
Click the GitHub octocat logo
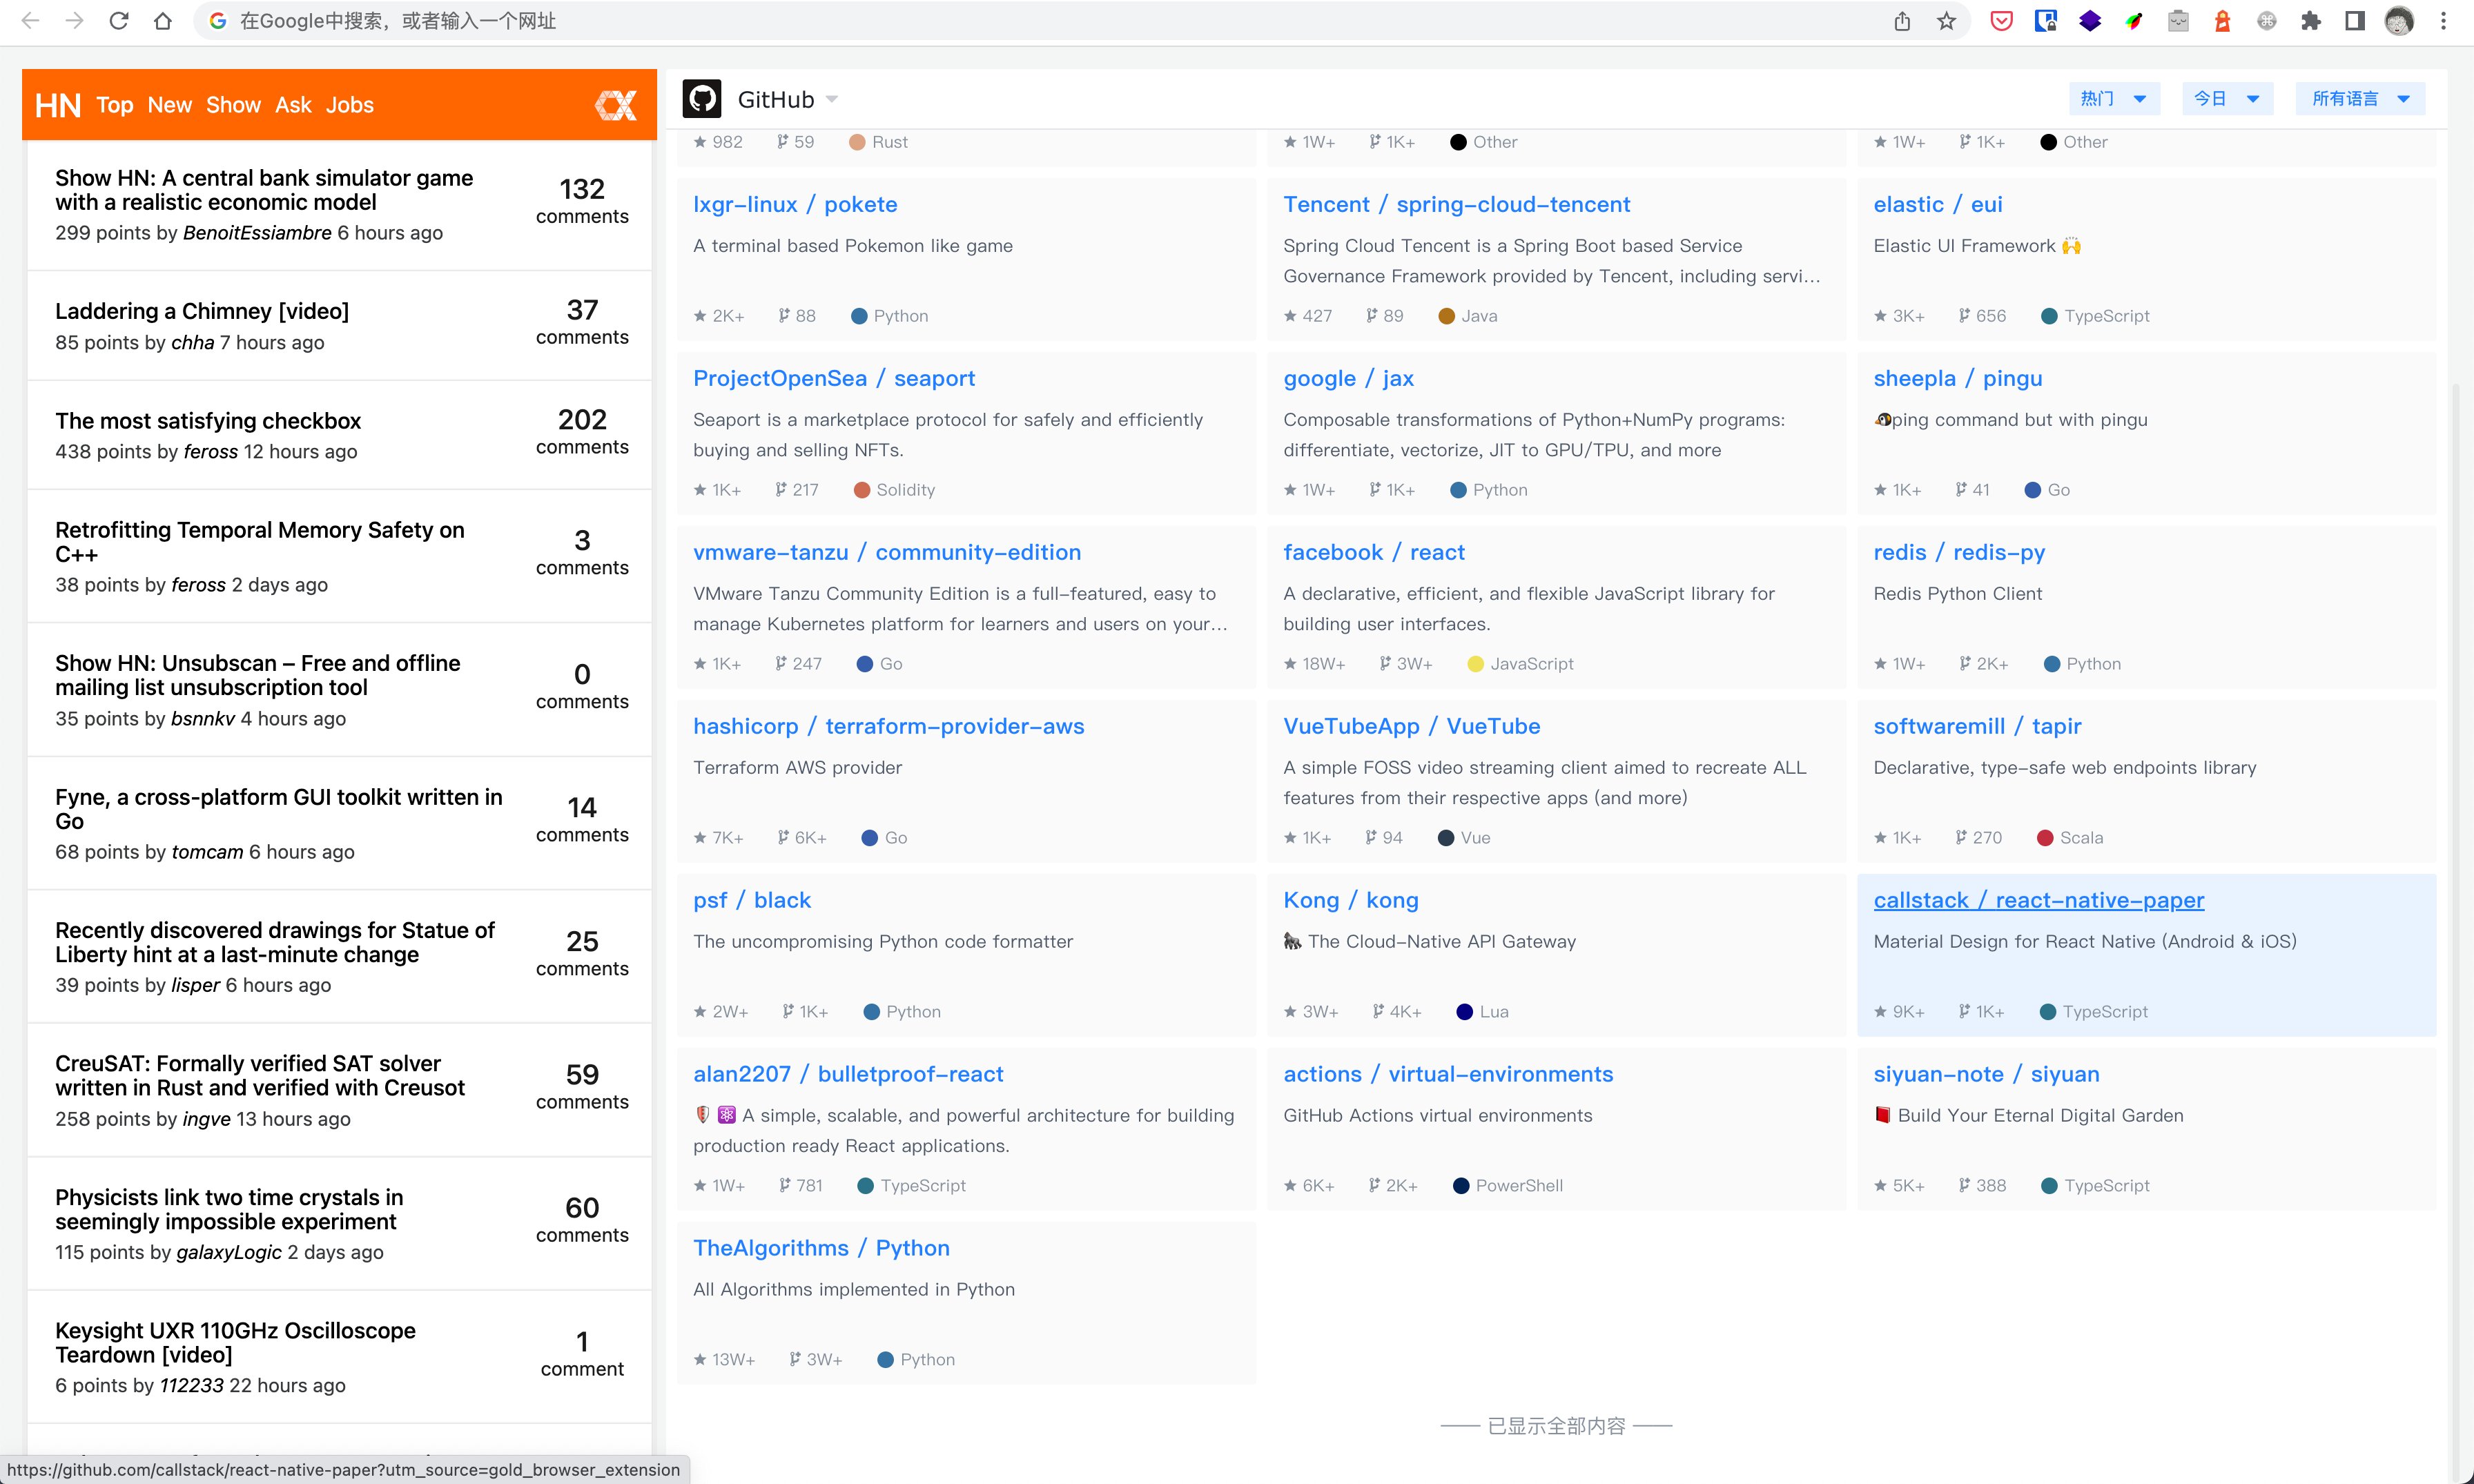pyautogui.click(x=702, y=99)
